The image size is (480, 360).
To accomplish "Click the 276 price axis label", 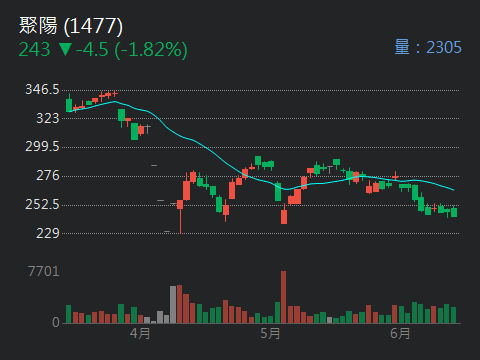I will click(x=47, y=176).
